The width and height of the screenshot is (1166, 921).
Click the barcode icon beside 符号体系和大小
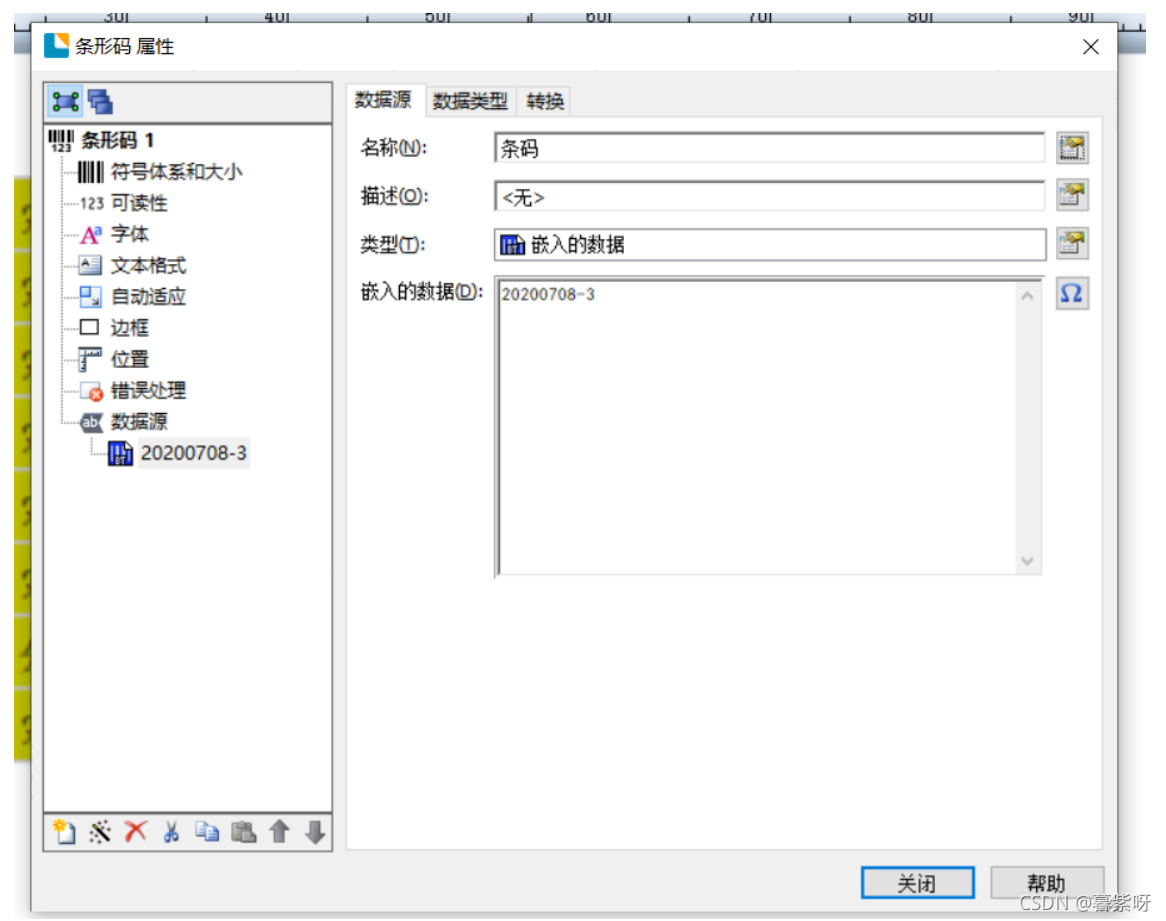coord(91,172)
